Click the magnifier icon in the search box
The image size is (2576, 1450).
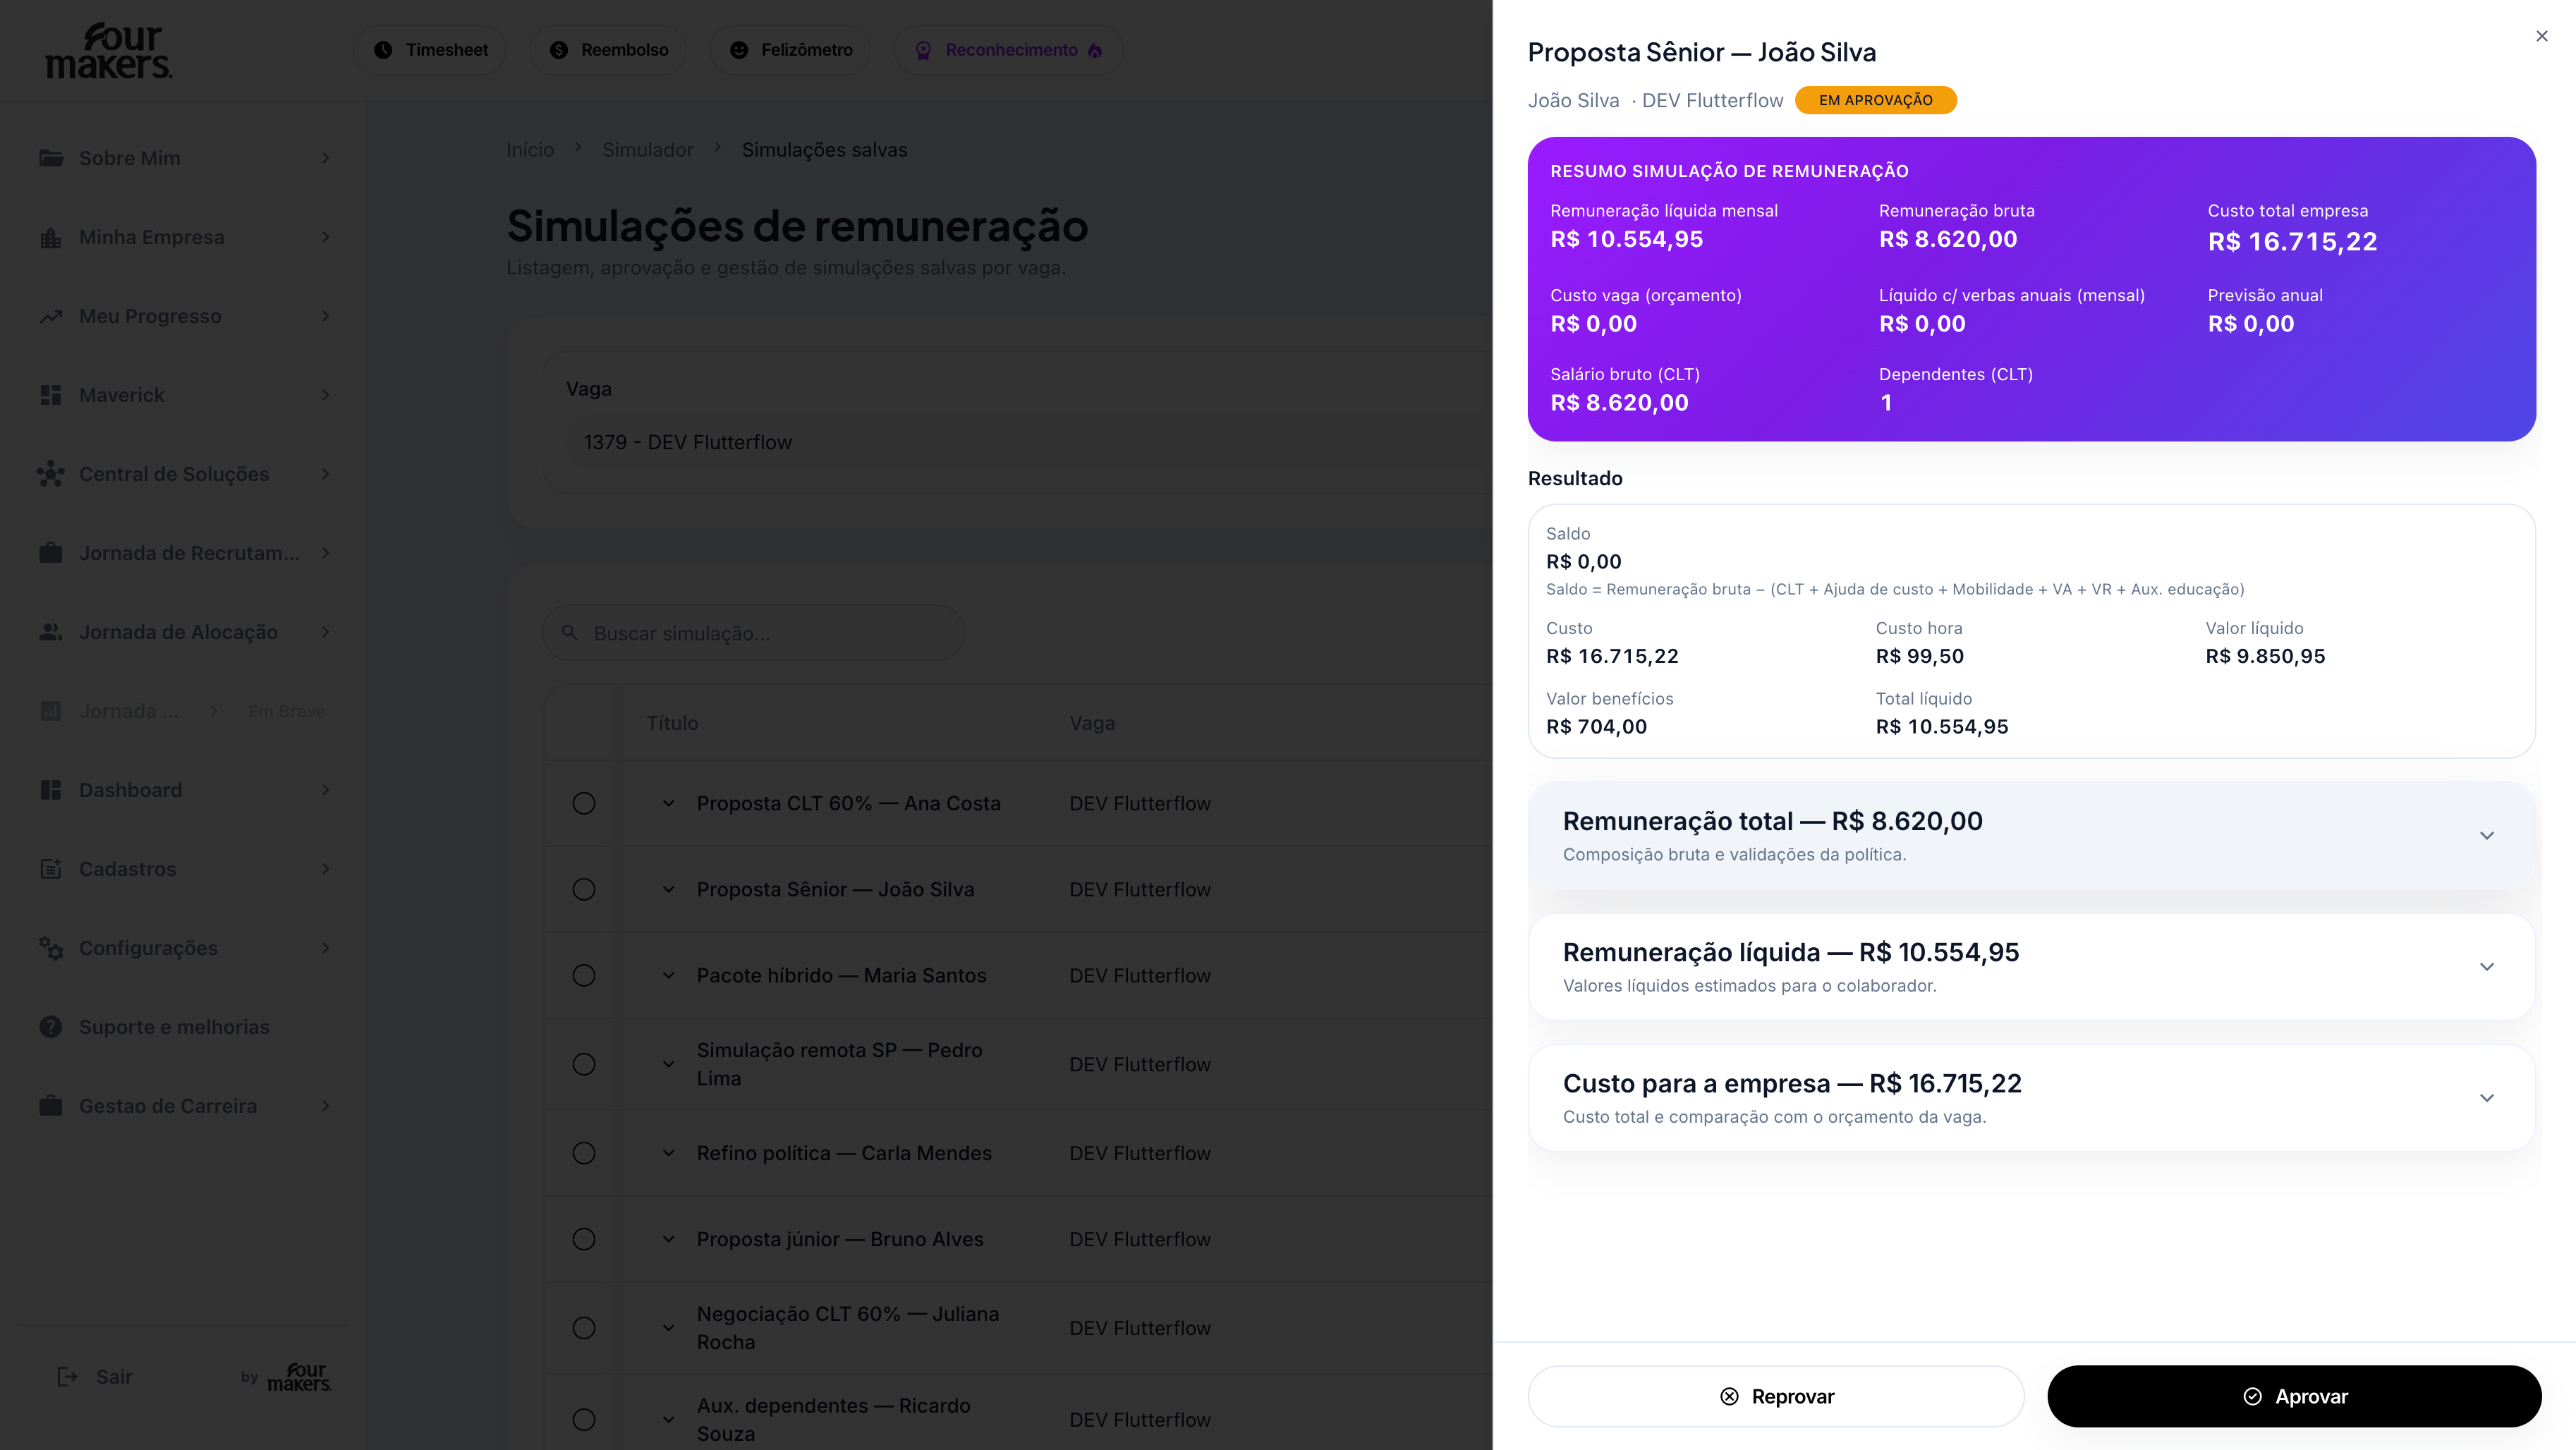(x=570, y=633)
